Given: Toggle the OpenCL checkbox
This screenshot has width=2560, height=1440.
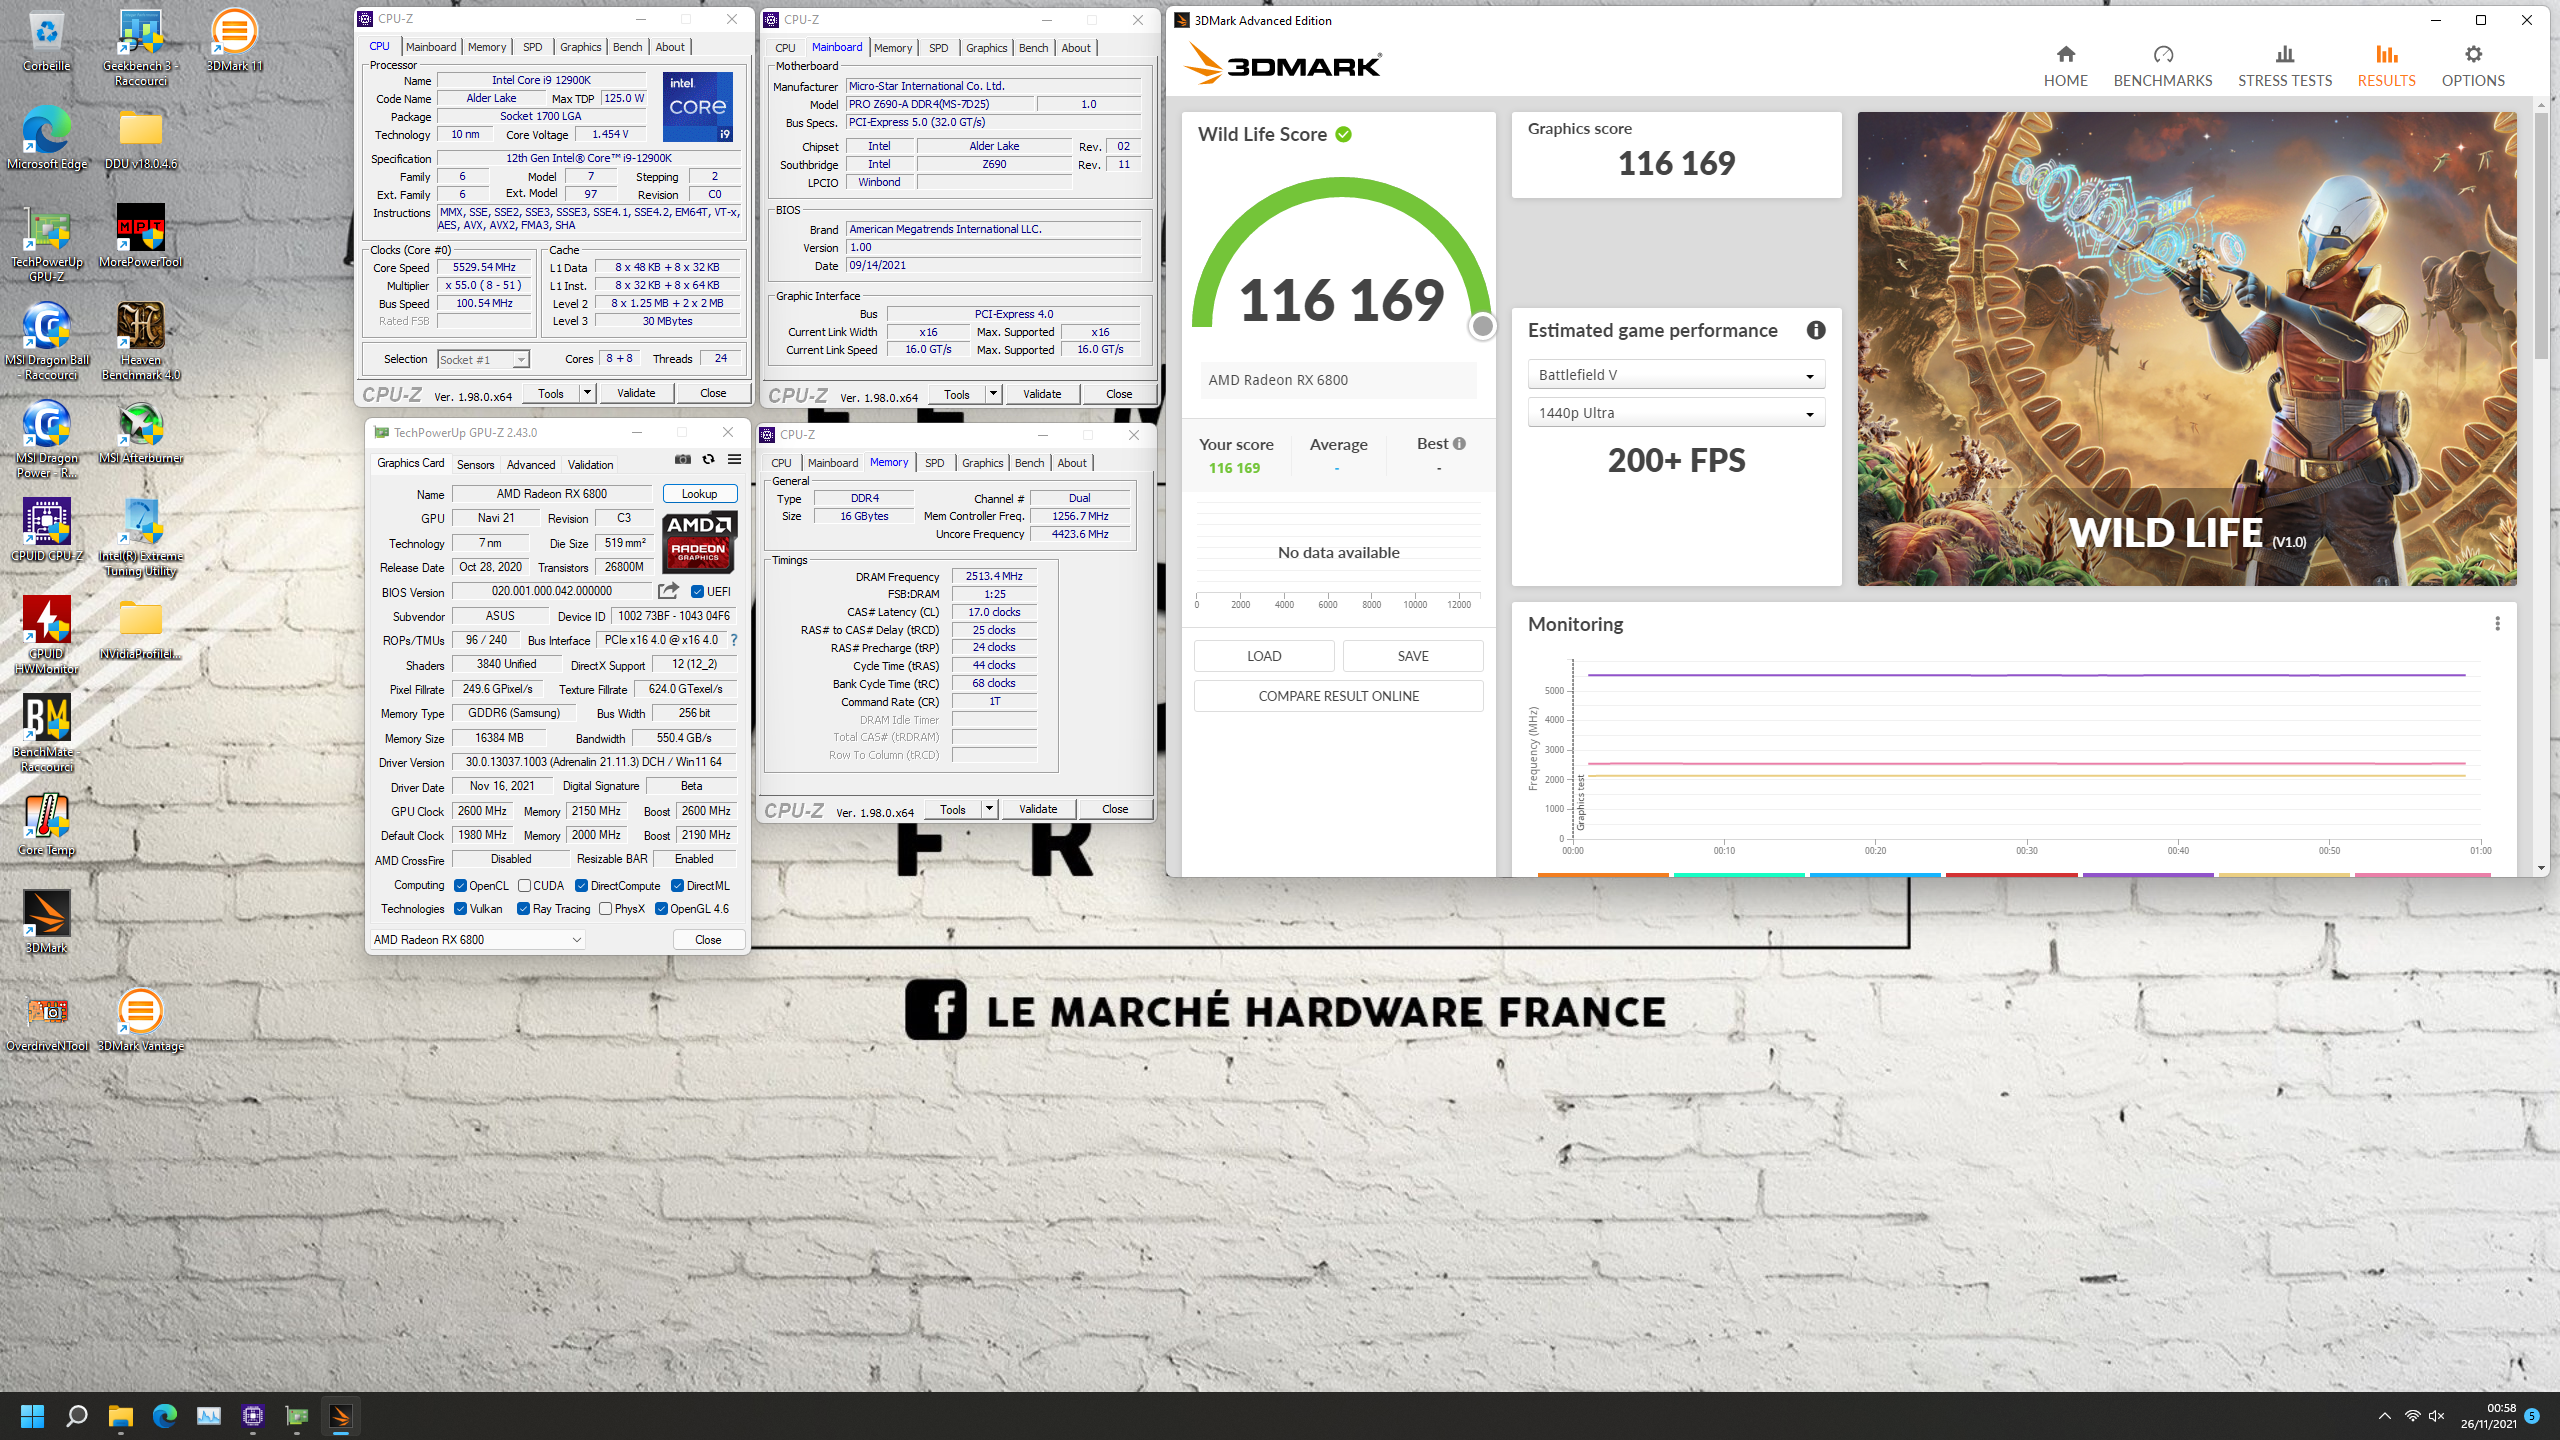Looking at the screenshot, I should coord(460,885).
